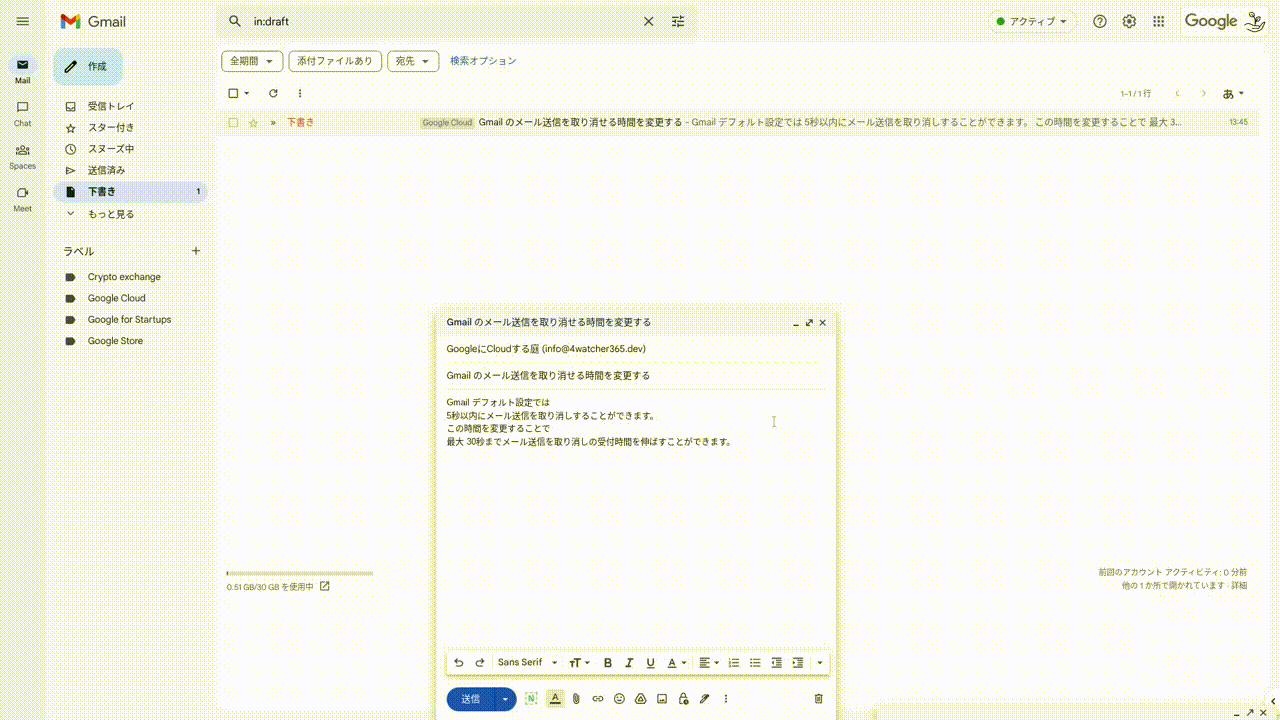Screen dimensions: 1280x720
Task: Open Spaces in the left rail
Action: pyautogui.click(x=22, y=156)
